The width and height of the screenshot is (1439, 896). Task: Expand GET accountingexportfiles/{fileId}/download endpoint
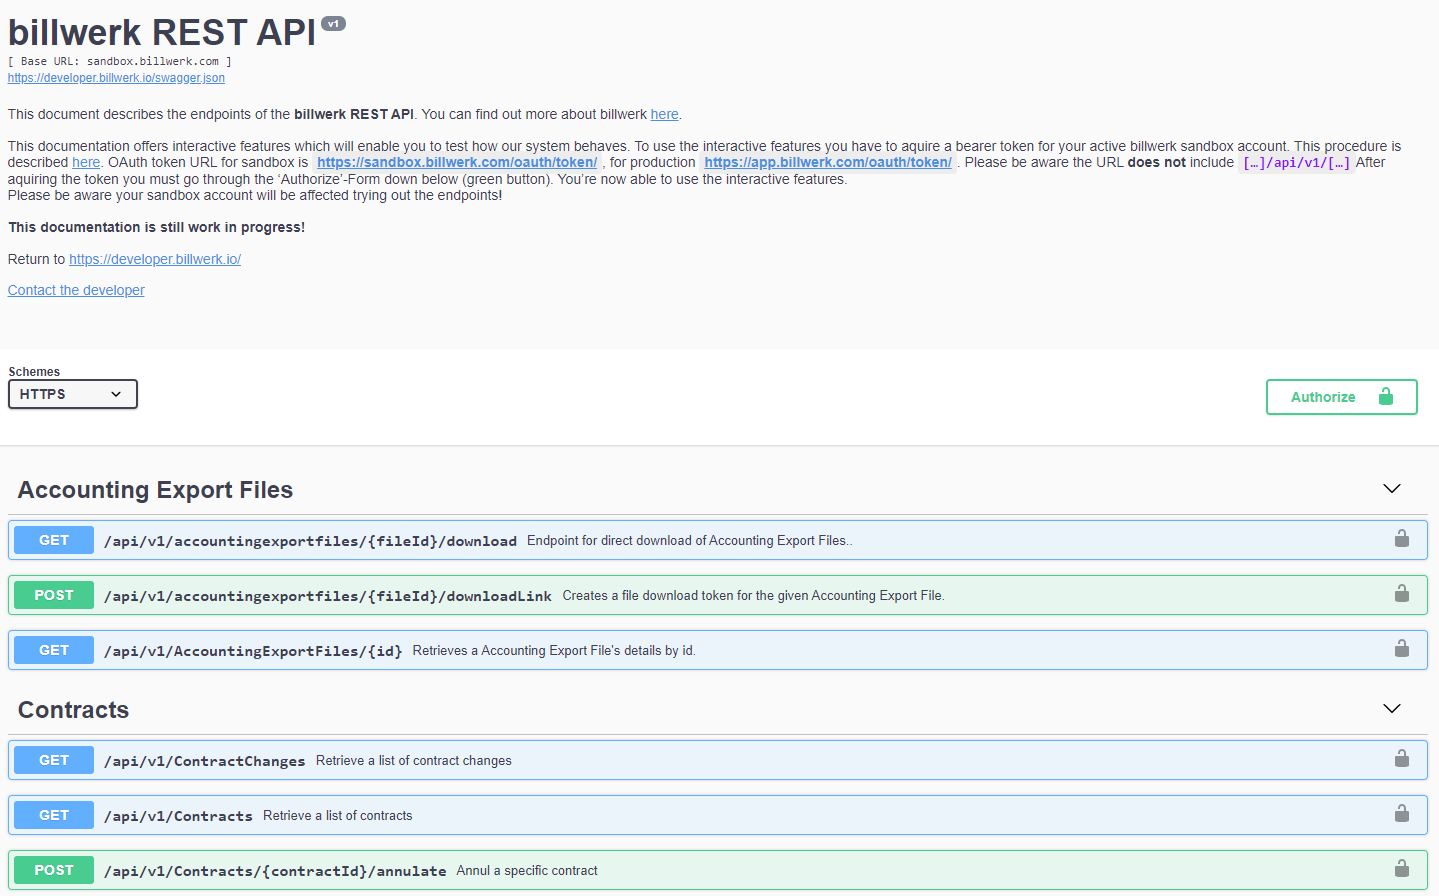[718, 540]
